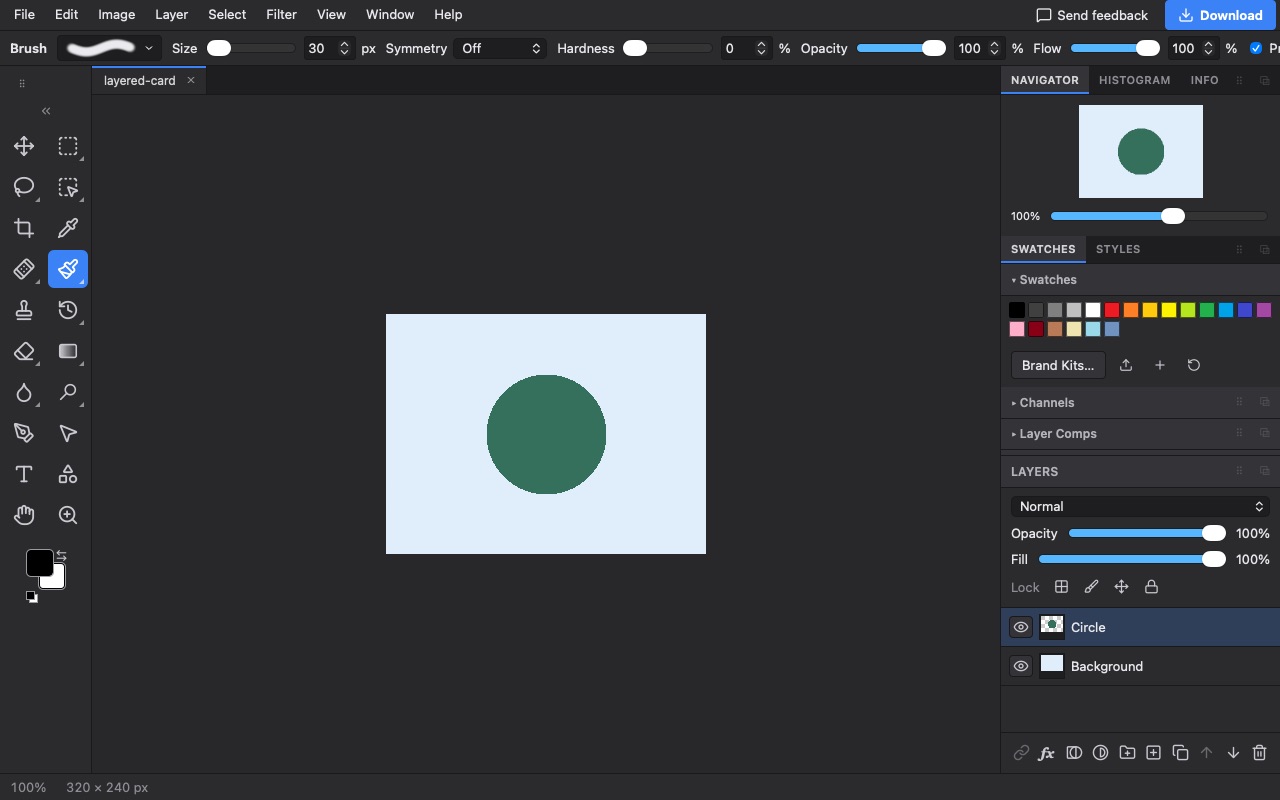Open the Symmetry dropdown
1280x800 pixels.
click(500, 48)
